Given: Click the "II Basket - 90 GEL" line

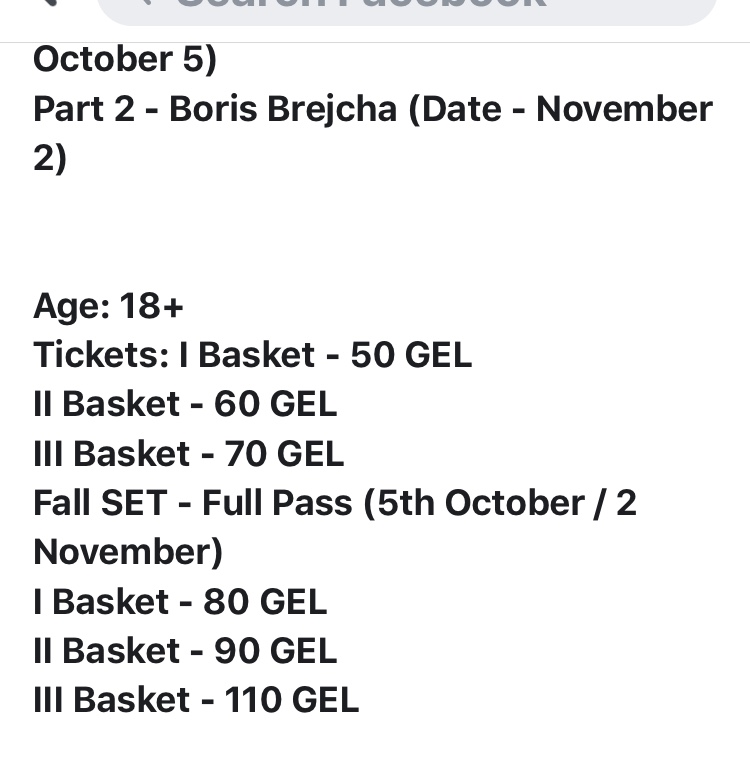Looking at the screenshot, I should click(x=185, y=651).
